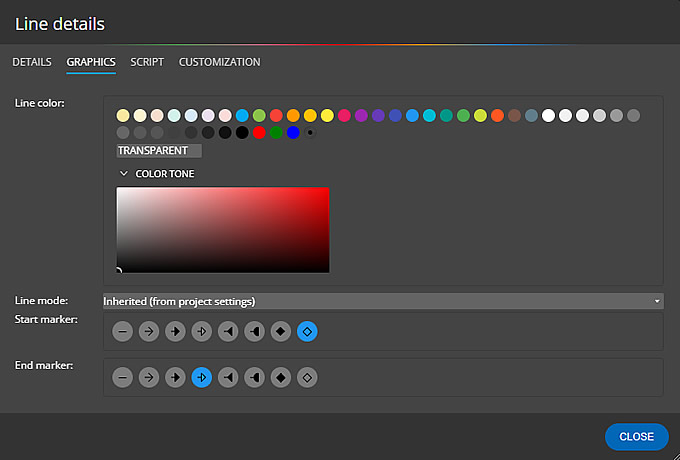Collapse the COLOR TONE section chevron

click(x=124, y=174)
